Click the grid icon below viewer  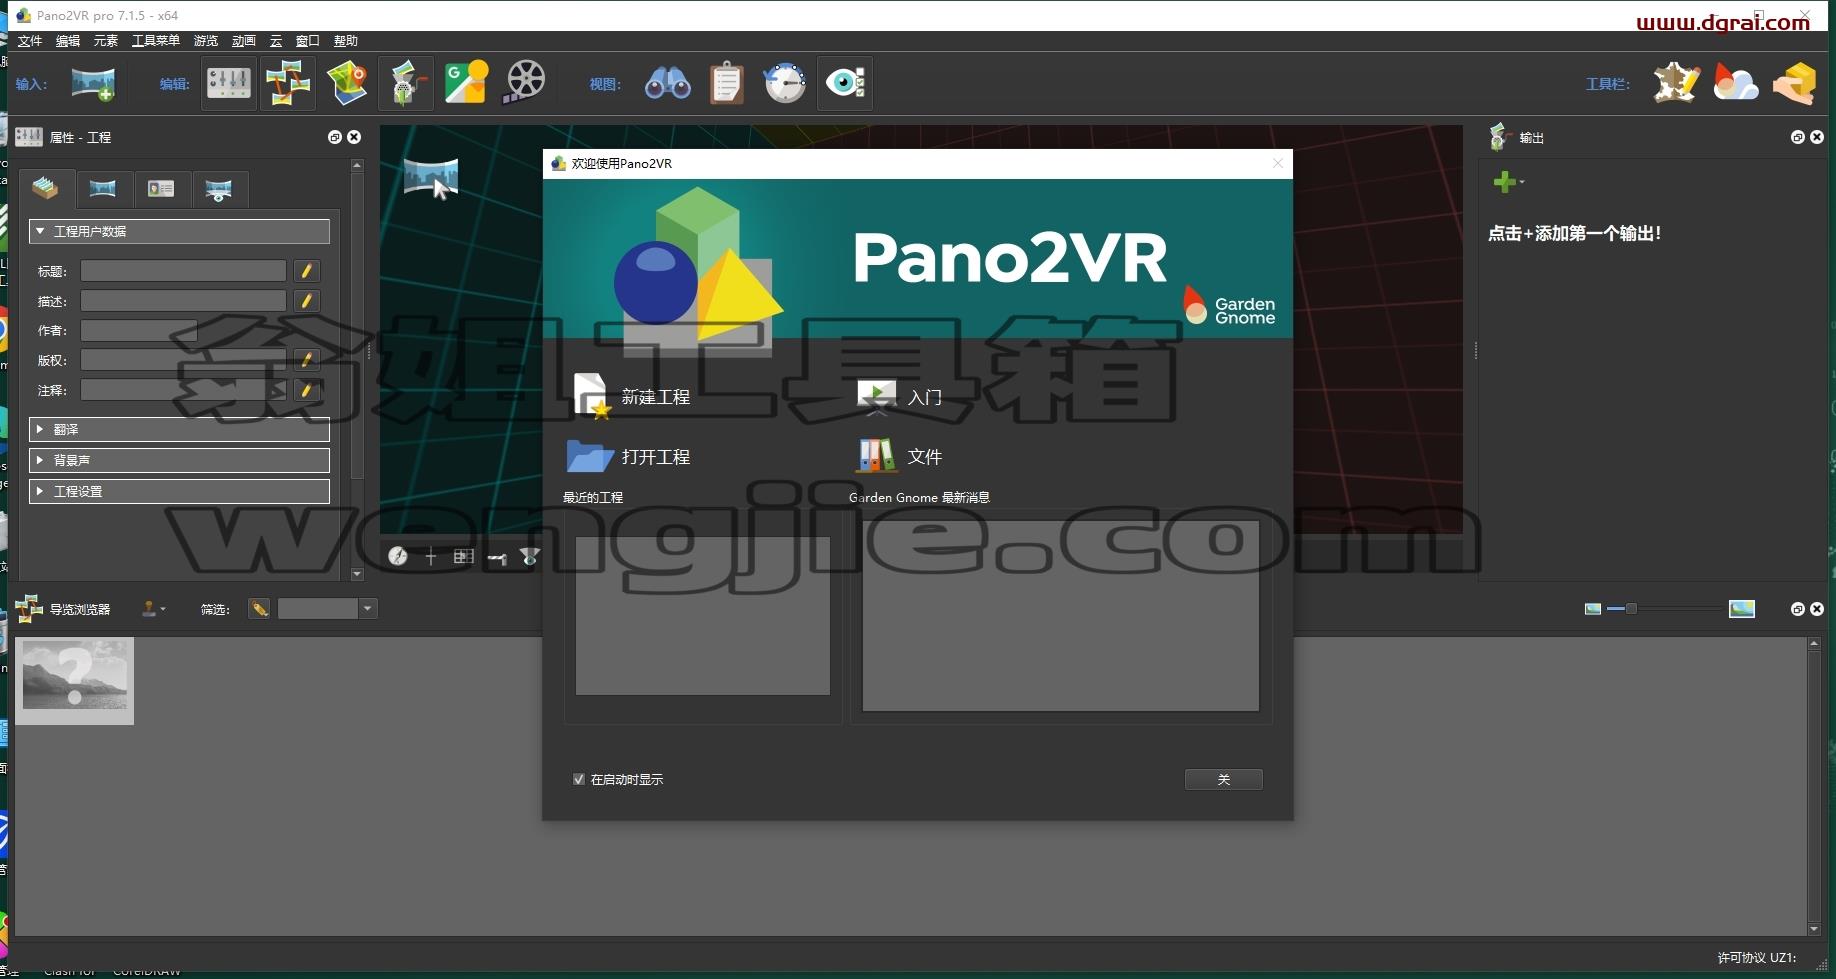(464, 556)
